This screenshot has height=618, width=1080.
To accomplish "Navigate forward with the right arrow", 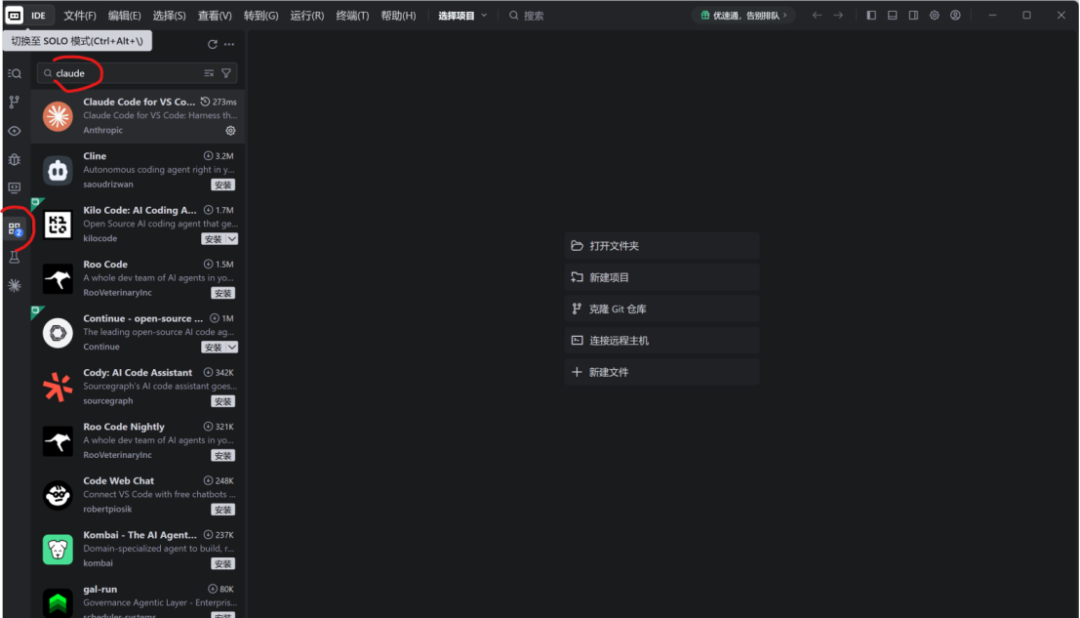I will (838, 15).
